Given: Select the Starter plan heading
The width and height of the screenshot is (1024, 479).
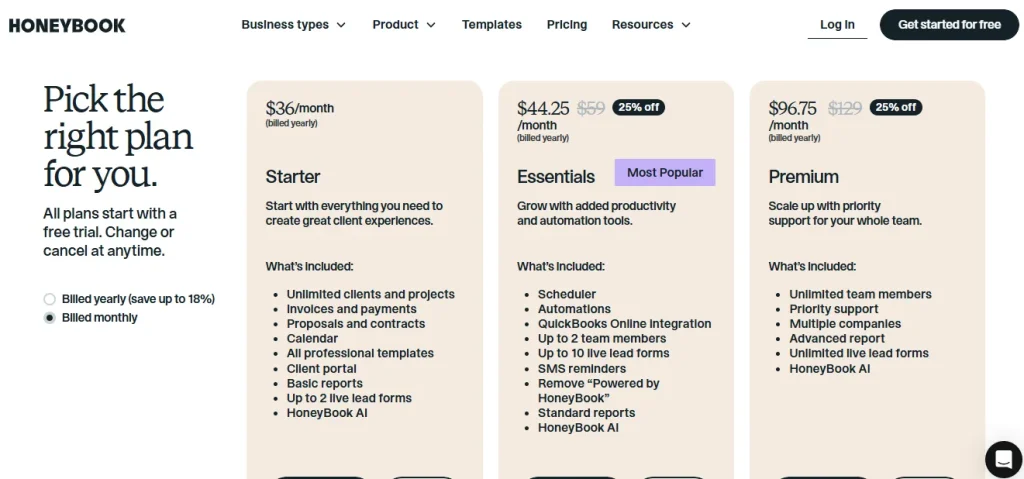Looking at the screenshot, I should tap(293, 177).
